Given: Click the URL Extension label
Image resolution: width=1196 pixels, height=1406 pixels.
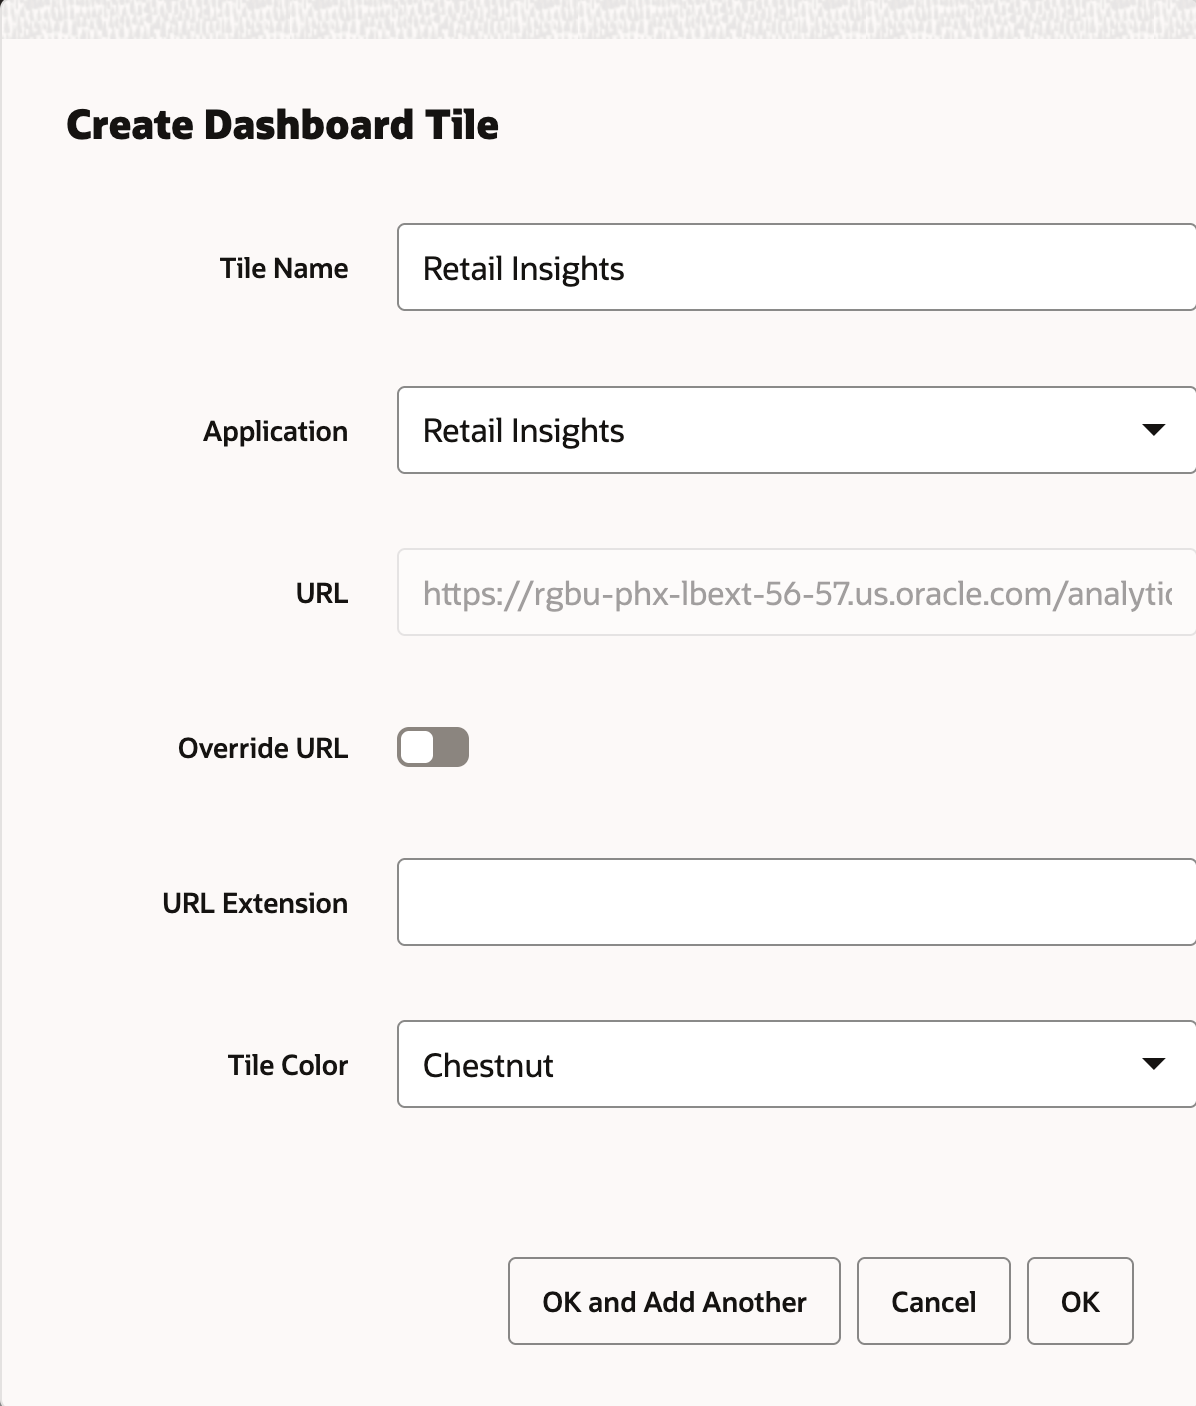Looking at the screenshot, I should coord(255,903).
